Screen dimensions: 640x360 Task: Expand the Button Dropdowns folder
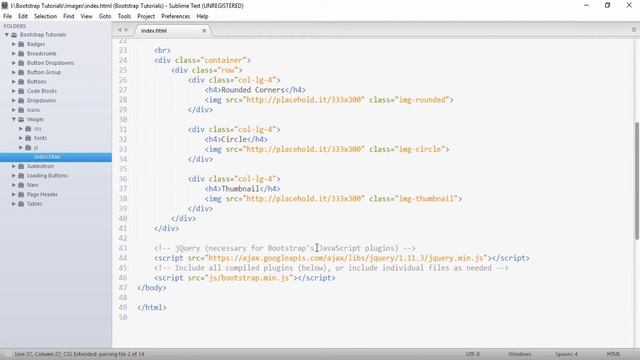click(x=14, y=63)
